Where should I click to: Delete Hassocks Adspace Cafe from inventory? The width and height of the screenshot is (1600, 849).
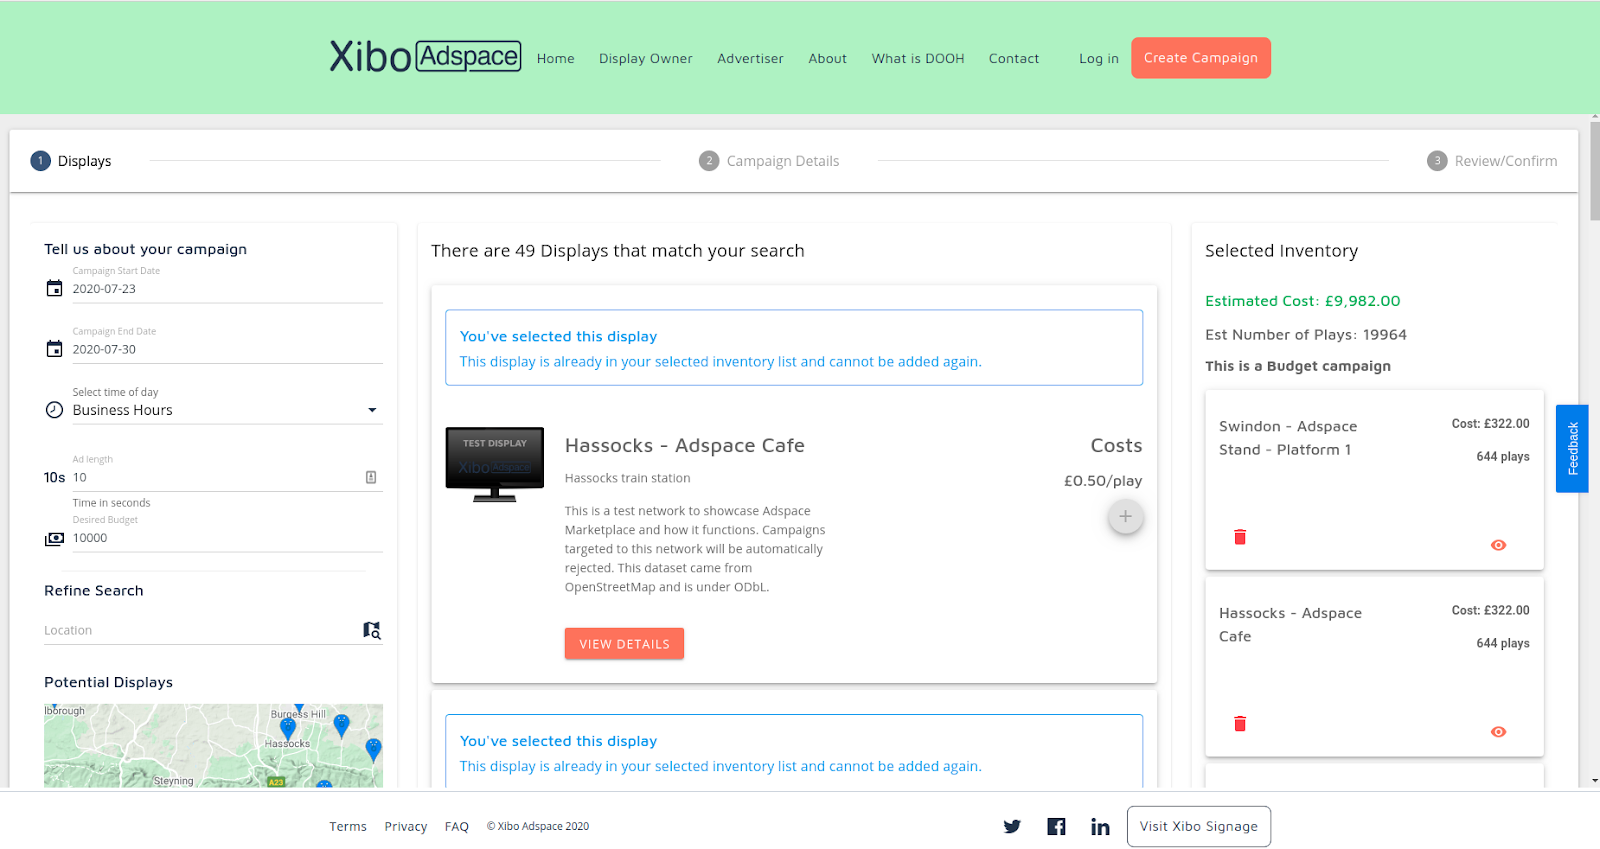1240,724
